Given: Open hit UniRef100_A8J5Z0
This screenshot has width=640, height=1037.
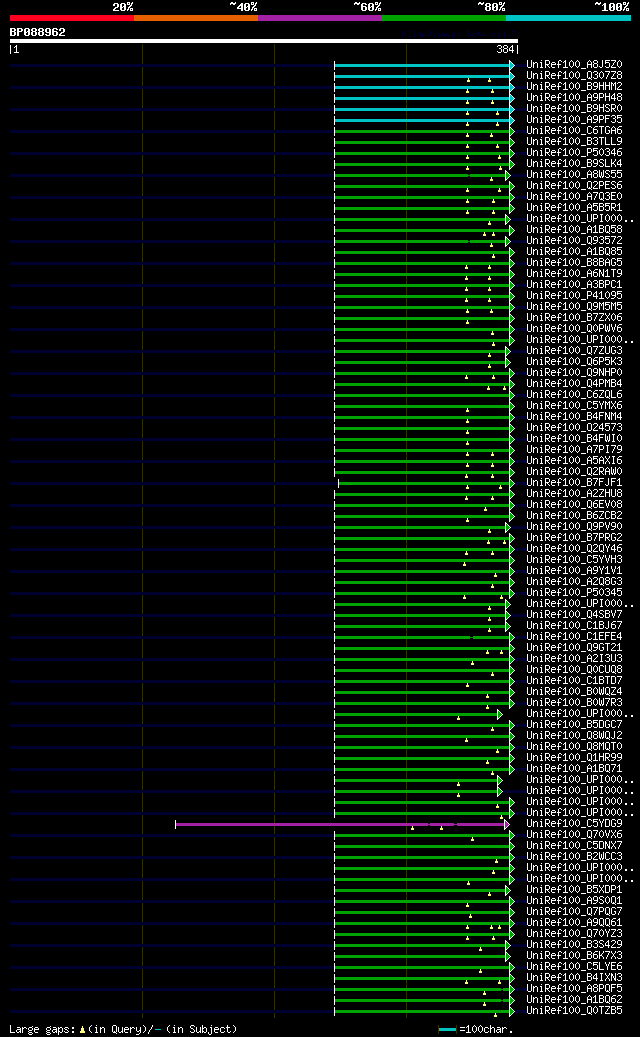Looking at the screenshot, I should click(574, 65).
